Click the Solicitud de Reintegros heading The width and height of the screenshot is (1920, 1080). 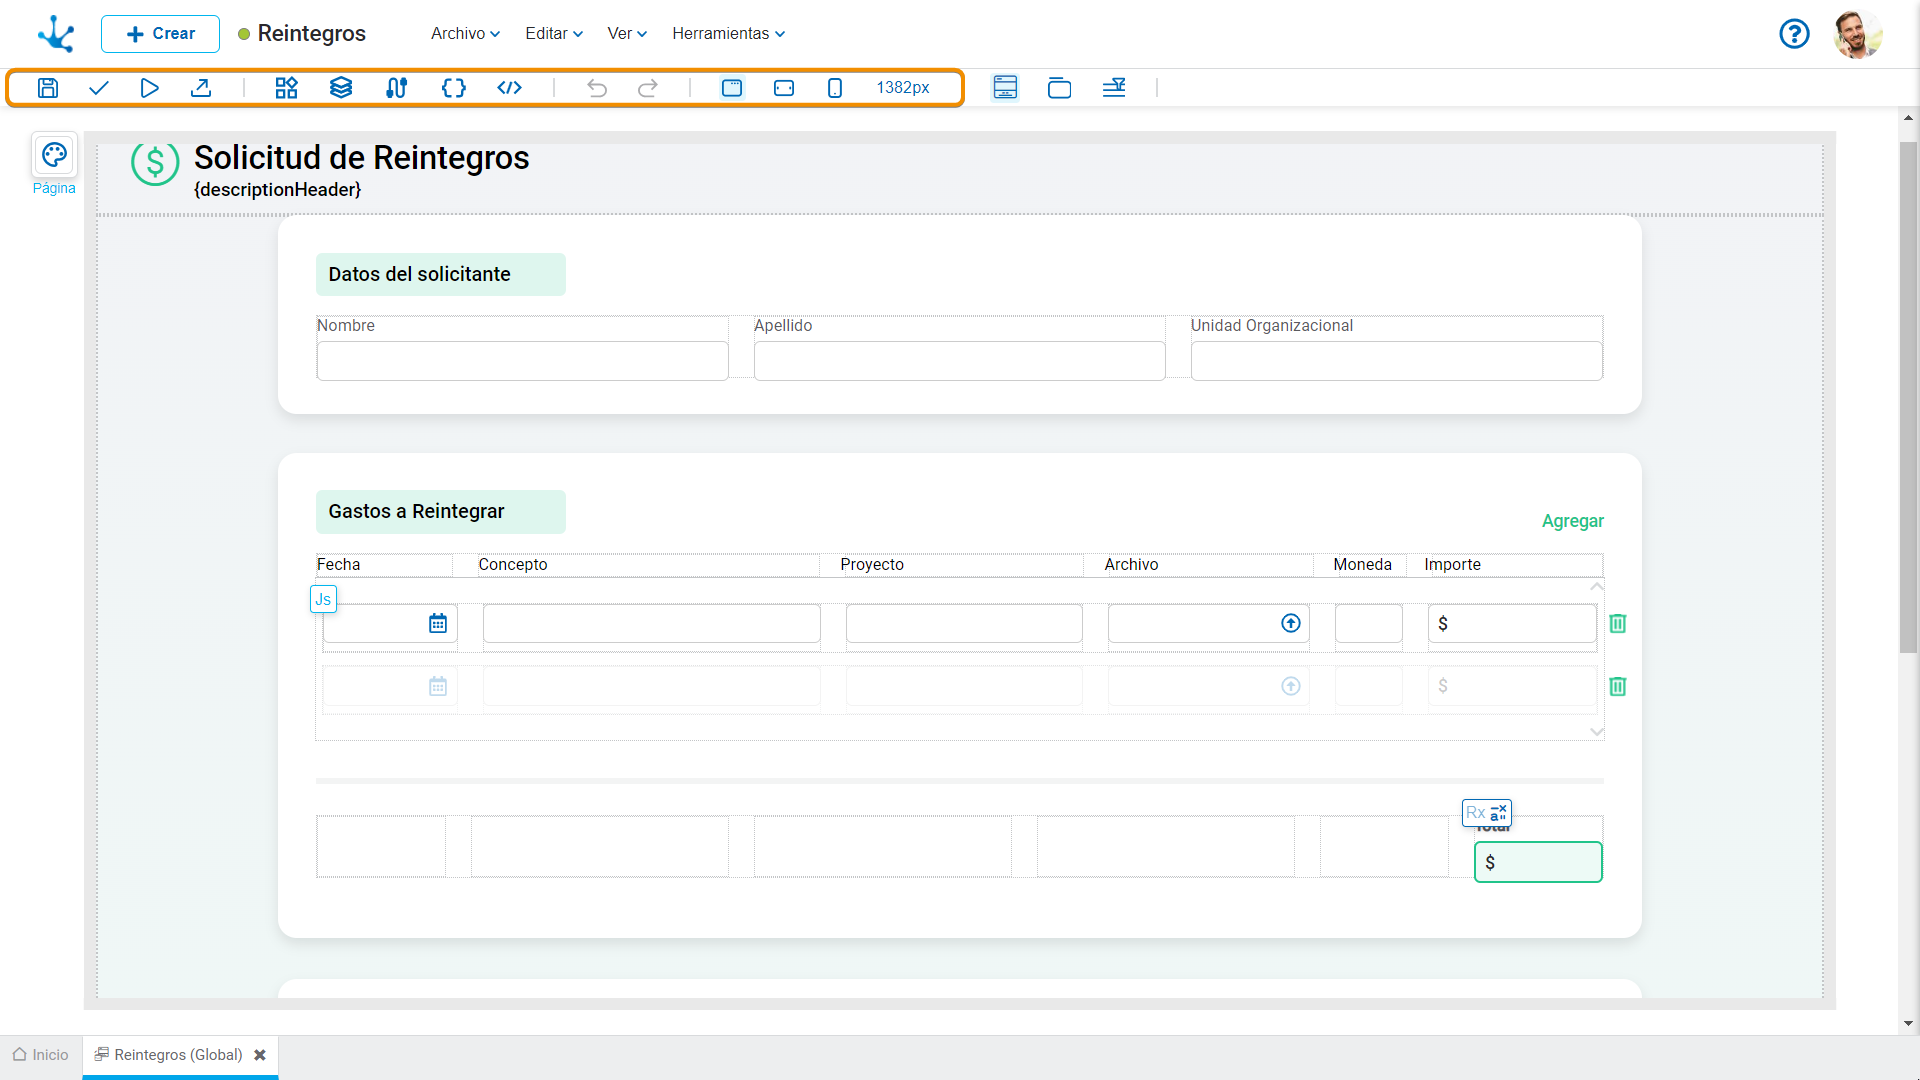tap(361, 158)
